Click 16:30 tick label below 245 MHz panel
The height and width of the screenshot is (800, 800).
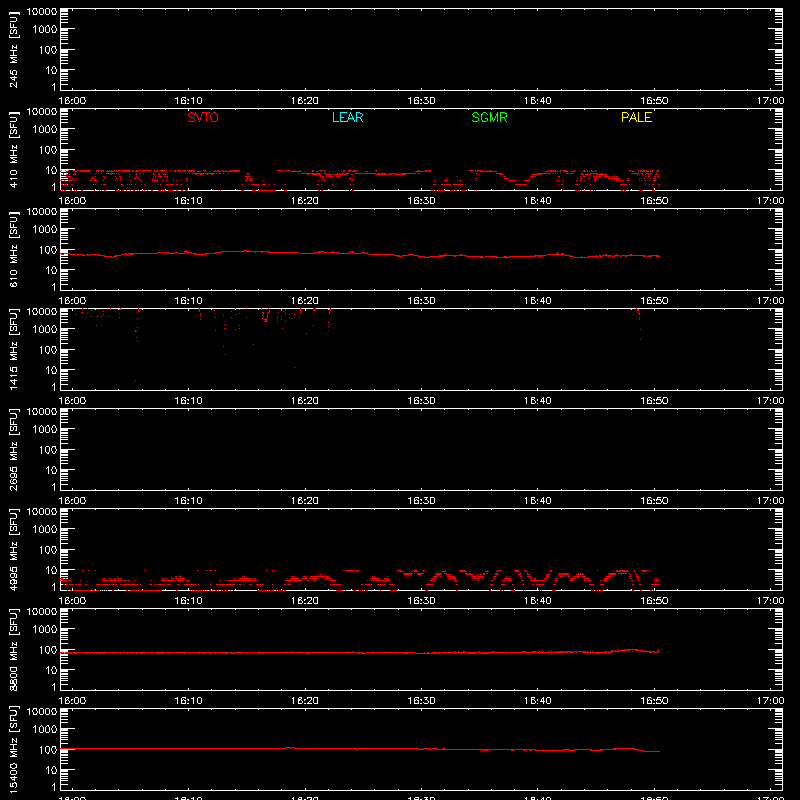tap(421, 101)
